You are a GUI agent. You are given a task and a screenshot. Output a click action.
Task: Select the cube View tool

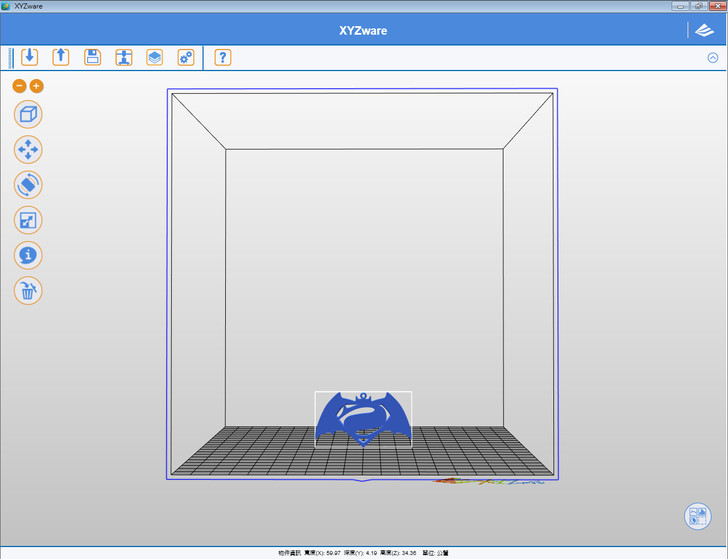[28, 114]
